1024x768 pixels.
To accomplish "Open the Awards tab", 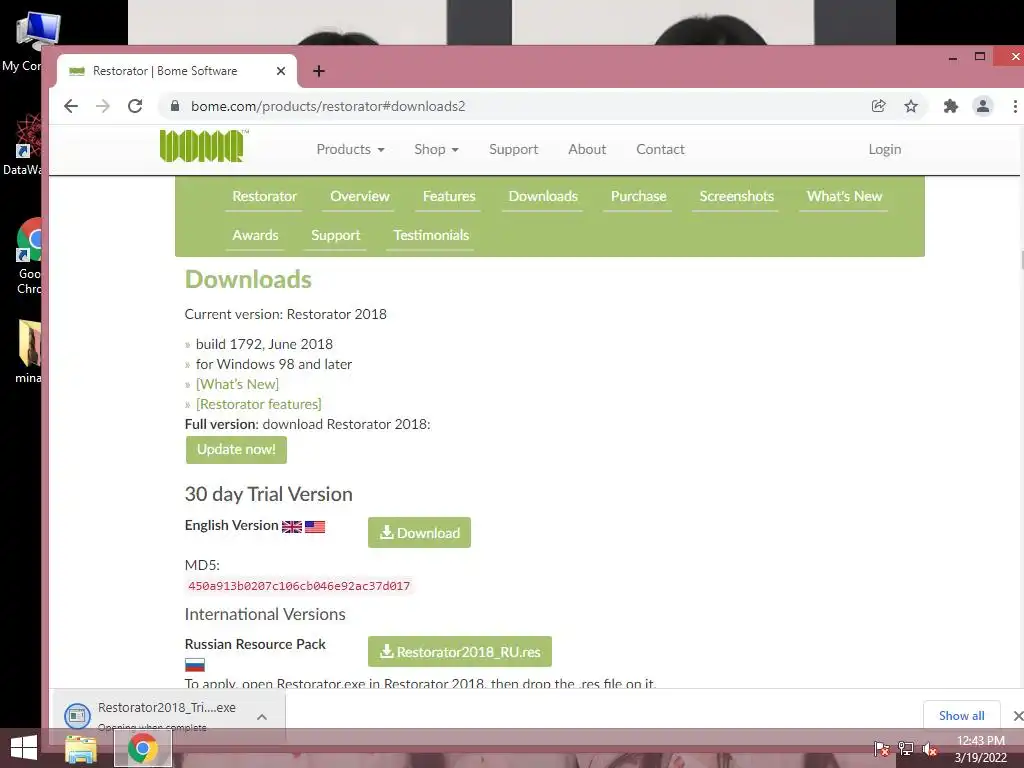I will pos(255,236).
